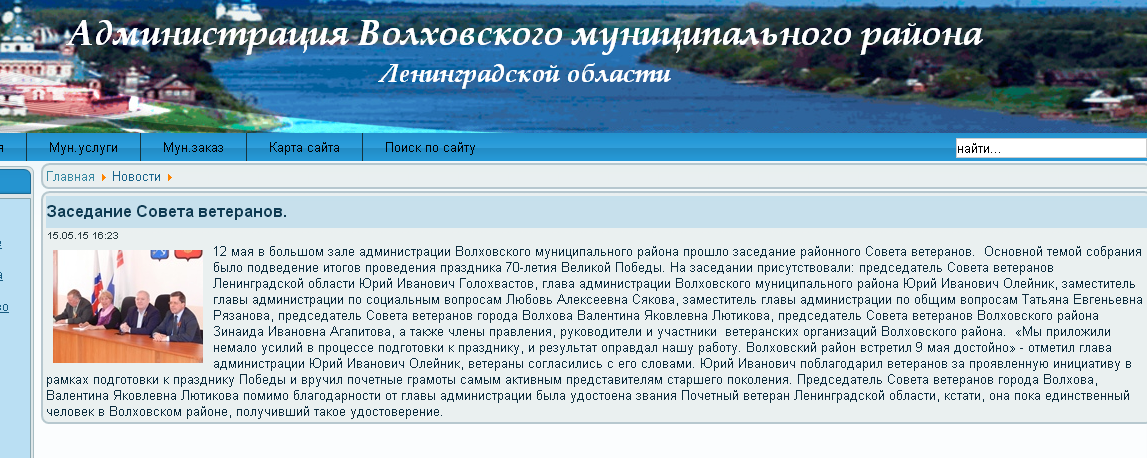Go to Главная in breadcrumbs
The image size is (1147, 458).
point(70,177)
